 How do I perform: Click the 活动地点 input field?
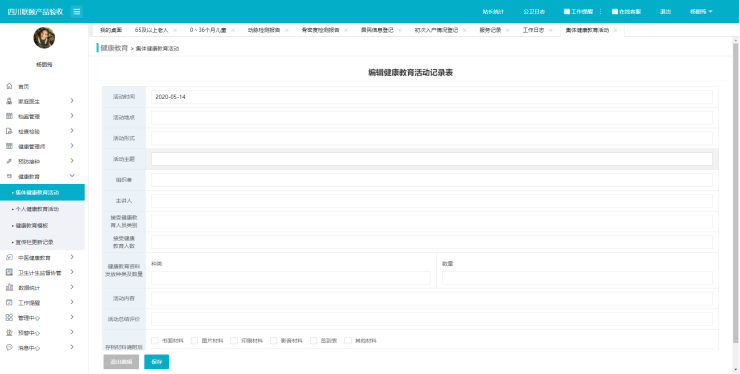432,118
